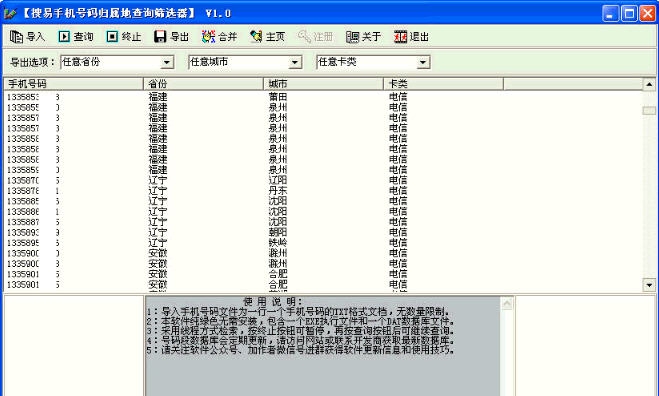Expand the 任意城市 city dropdown
This screenshot has width=659, height=396.
[x=295, y=63]
